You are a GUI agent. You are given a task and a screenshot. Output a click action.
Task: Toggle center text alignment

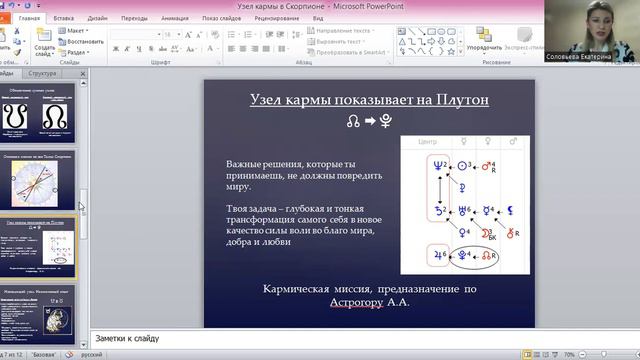pos(243,49)
